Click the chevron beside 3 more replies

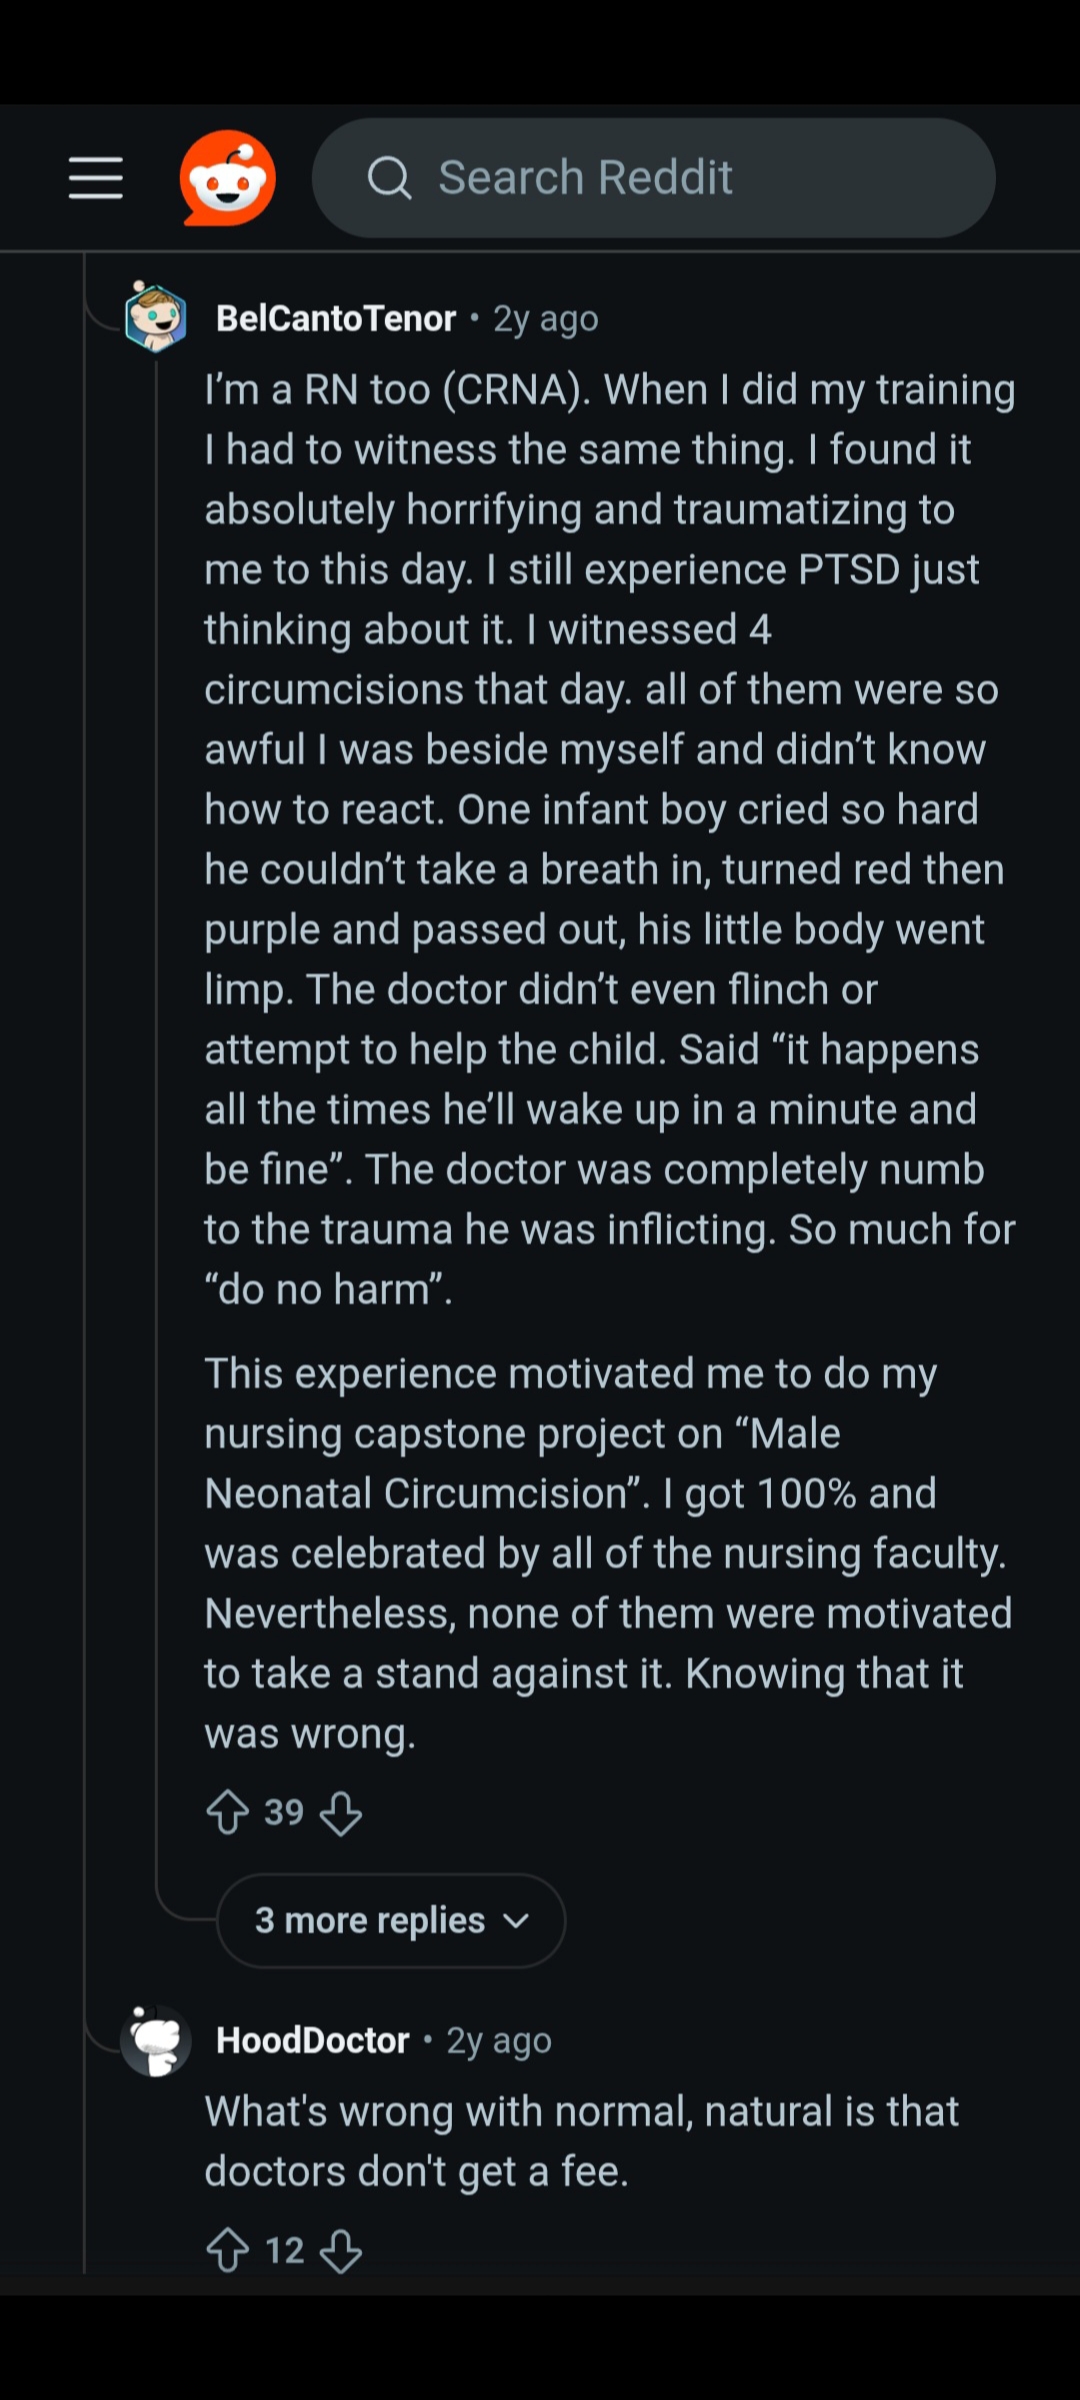click(516, 1921)
